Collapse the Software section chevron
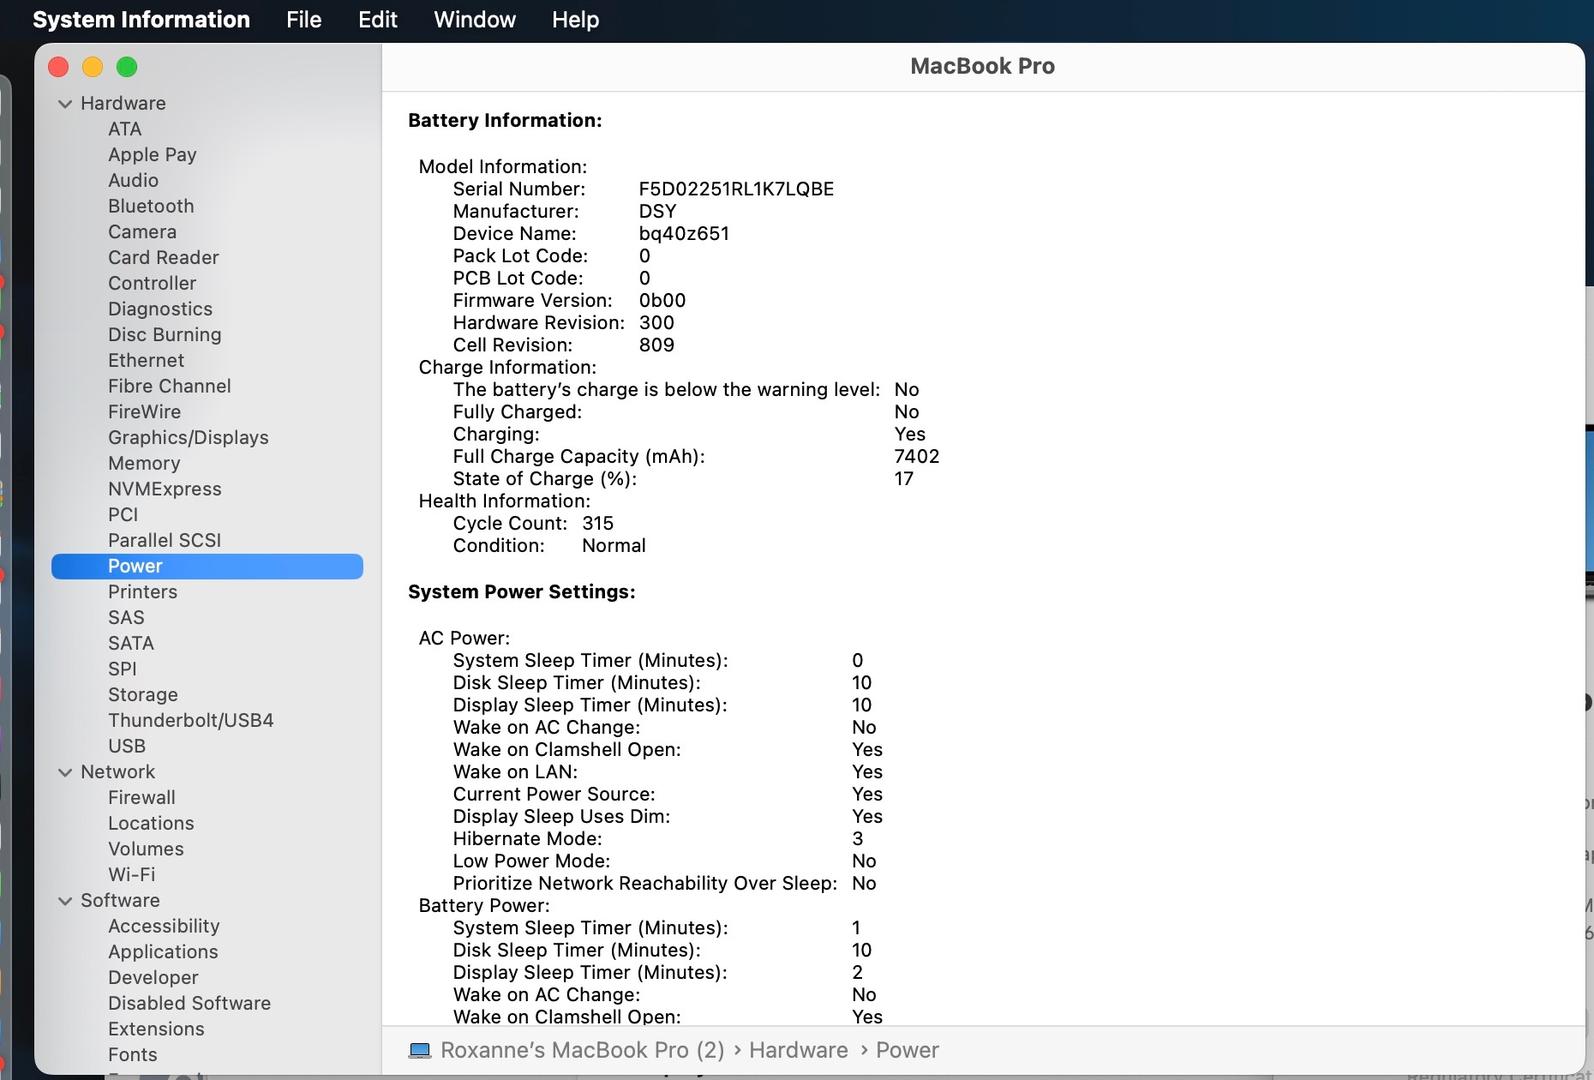This screenshot has width=1594, height=1080. (x=65, y=901)
